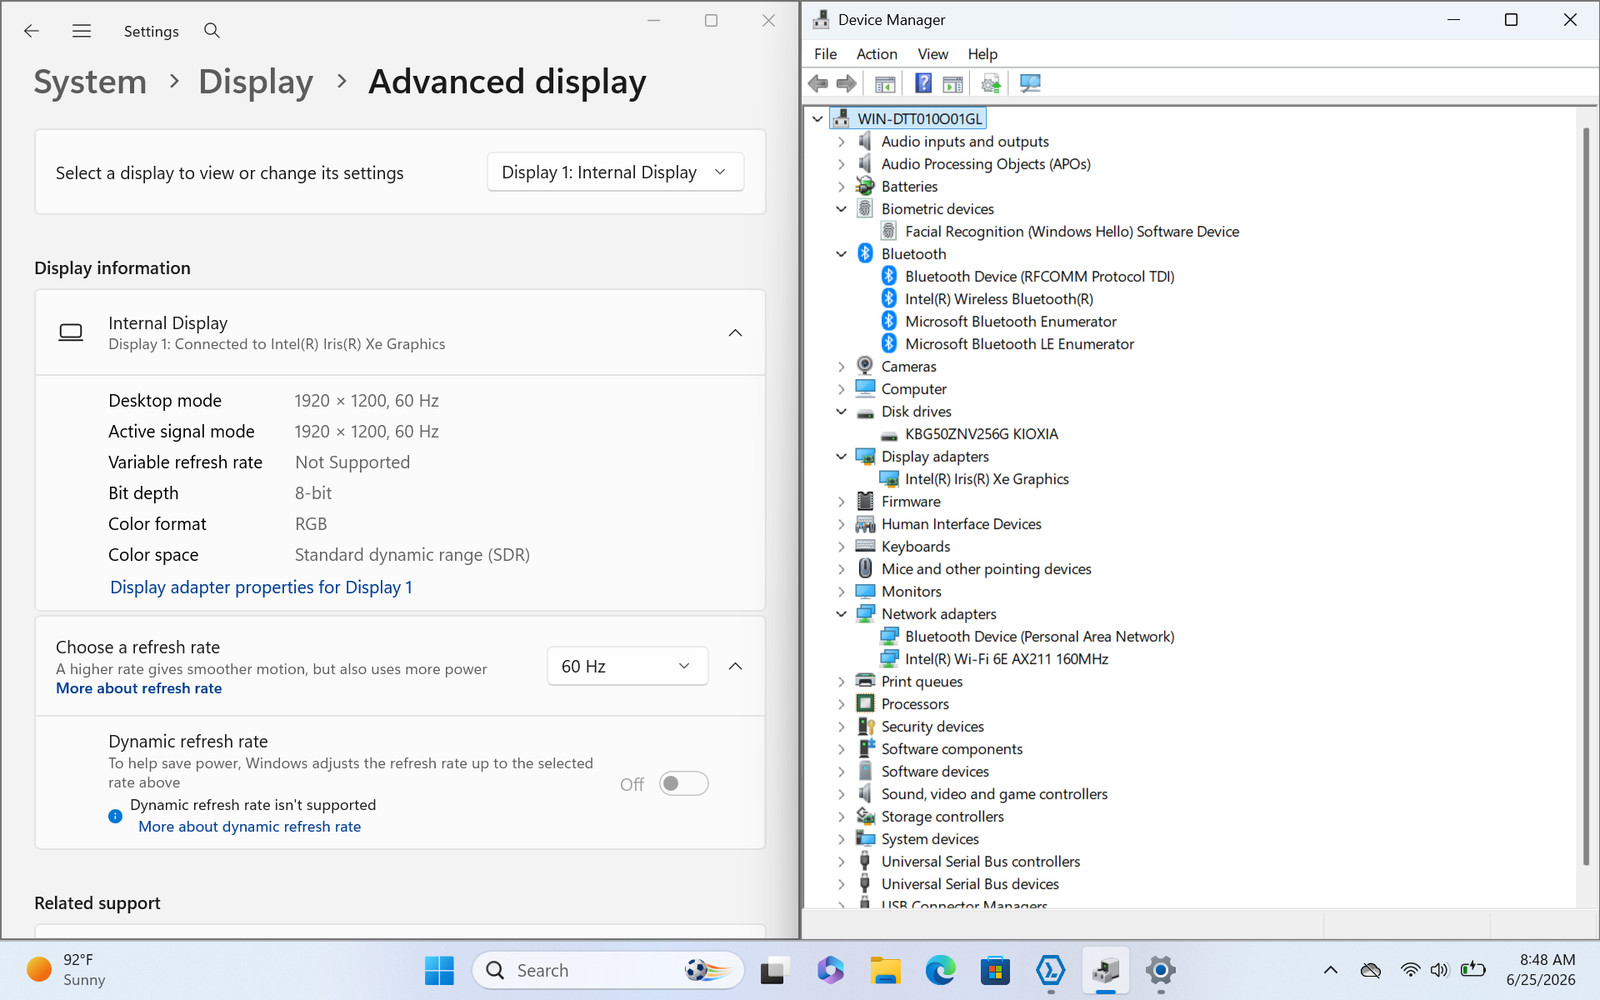This screenshot has width=1600, height=1000.
Task: Open the 60 Hz refresh rate dropdown
Action: 628,666
